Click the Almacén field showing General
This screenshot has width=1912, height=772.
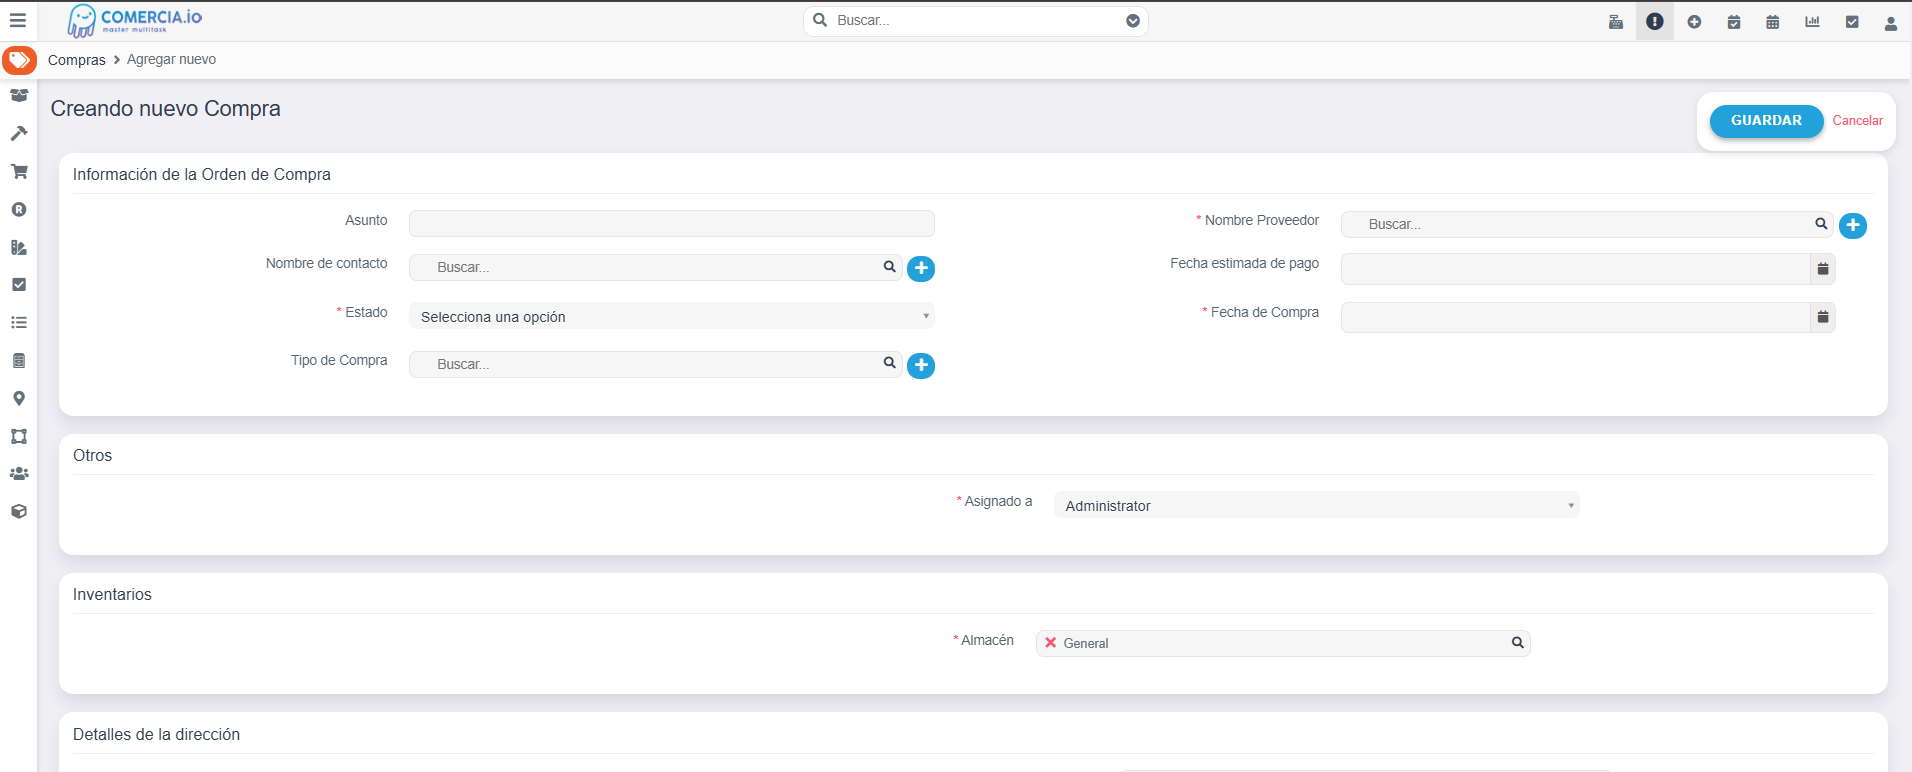pyautogui.click(x=1283, y=643)
